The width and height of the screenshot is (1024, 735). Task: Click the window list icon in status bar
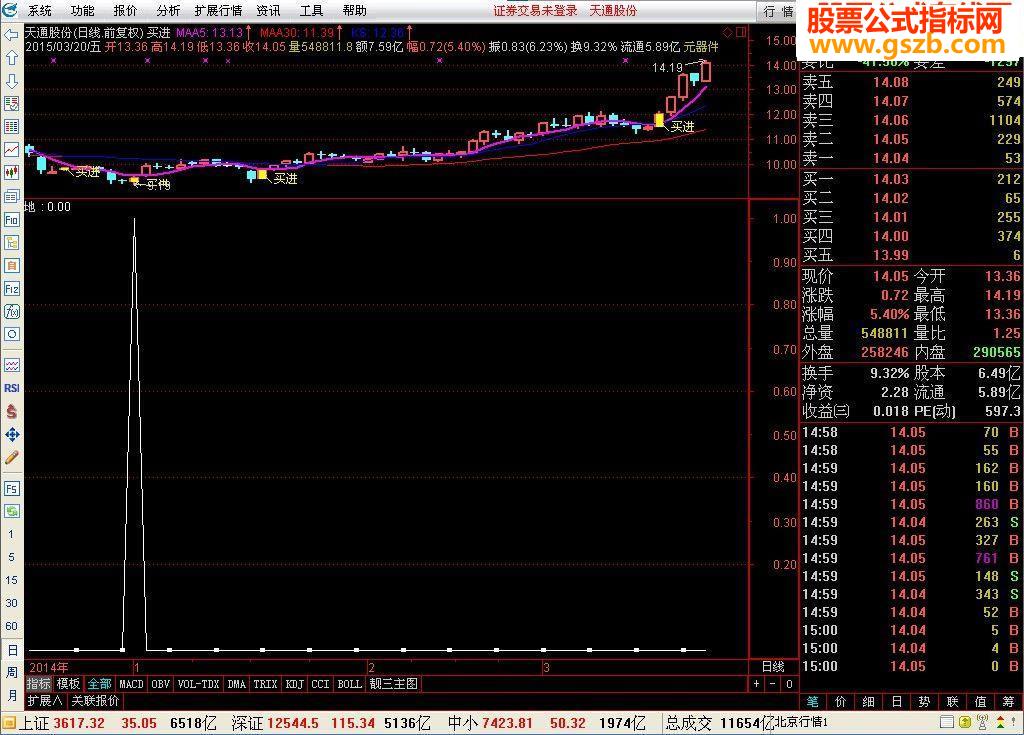pos(948,723)
